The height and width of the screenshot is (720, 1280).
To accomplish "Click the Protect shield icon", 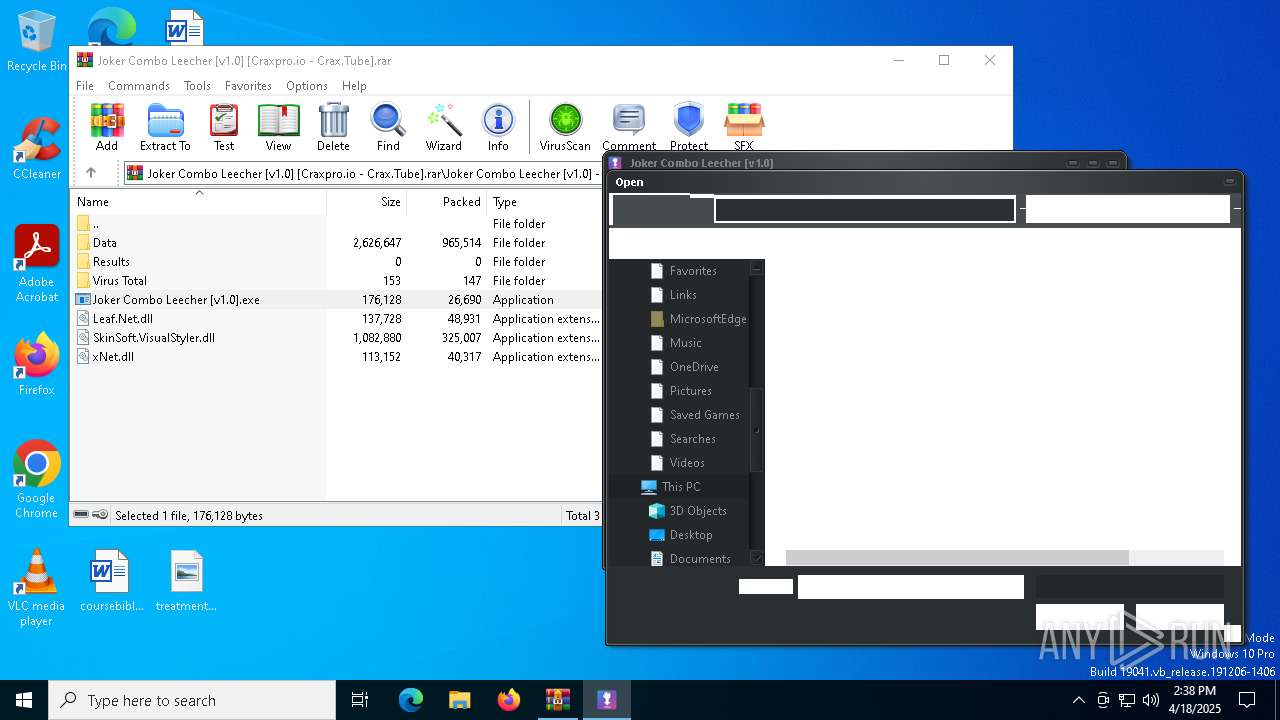I will click(x=689, y=127).
